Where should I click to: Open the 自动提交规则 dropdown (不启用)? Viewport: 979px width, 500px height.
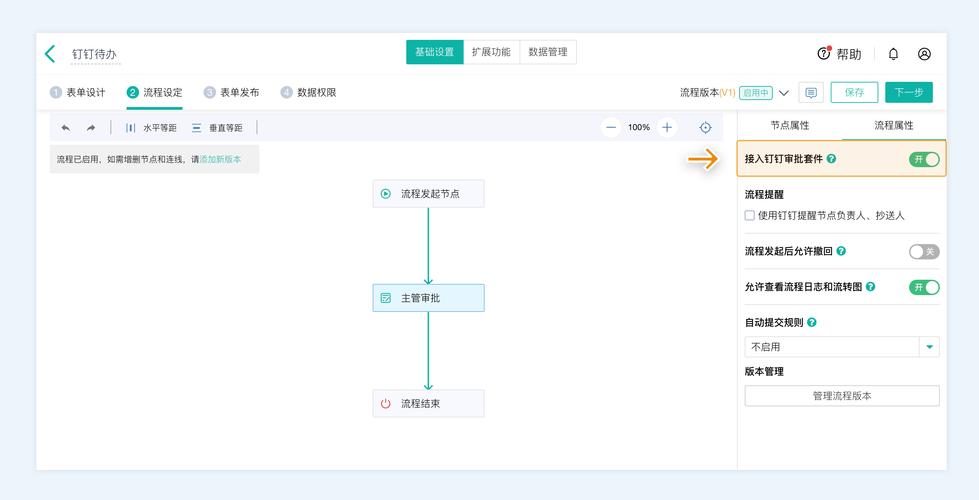tap(842, 347)
